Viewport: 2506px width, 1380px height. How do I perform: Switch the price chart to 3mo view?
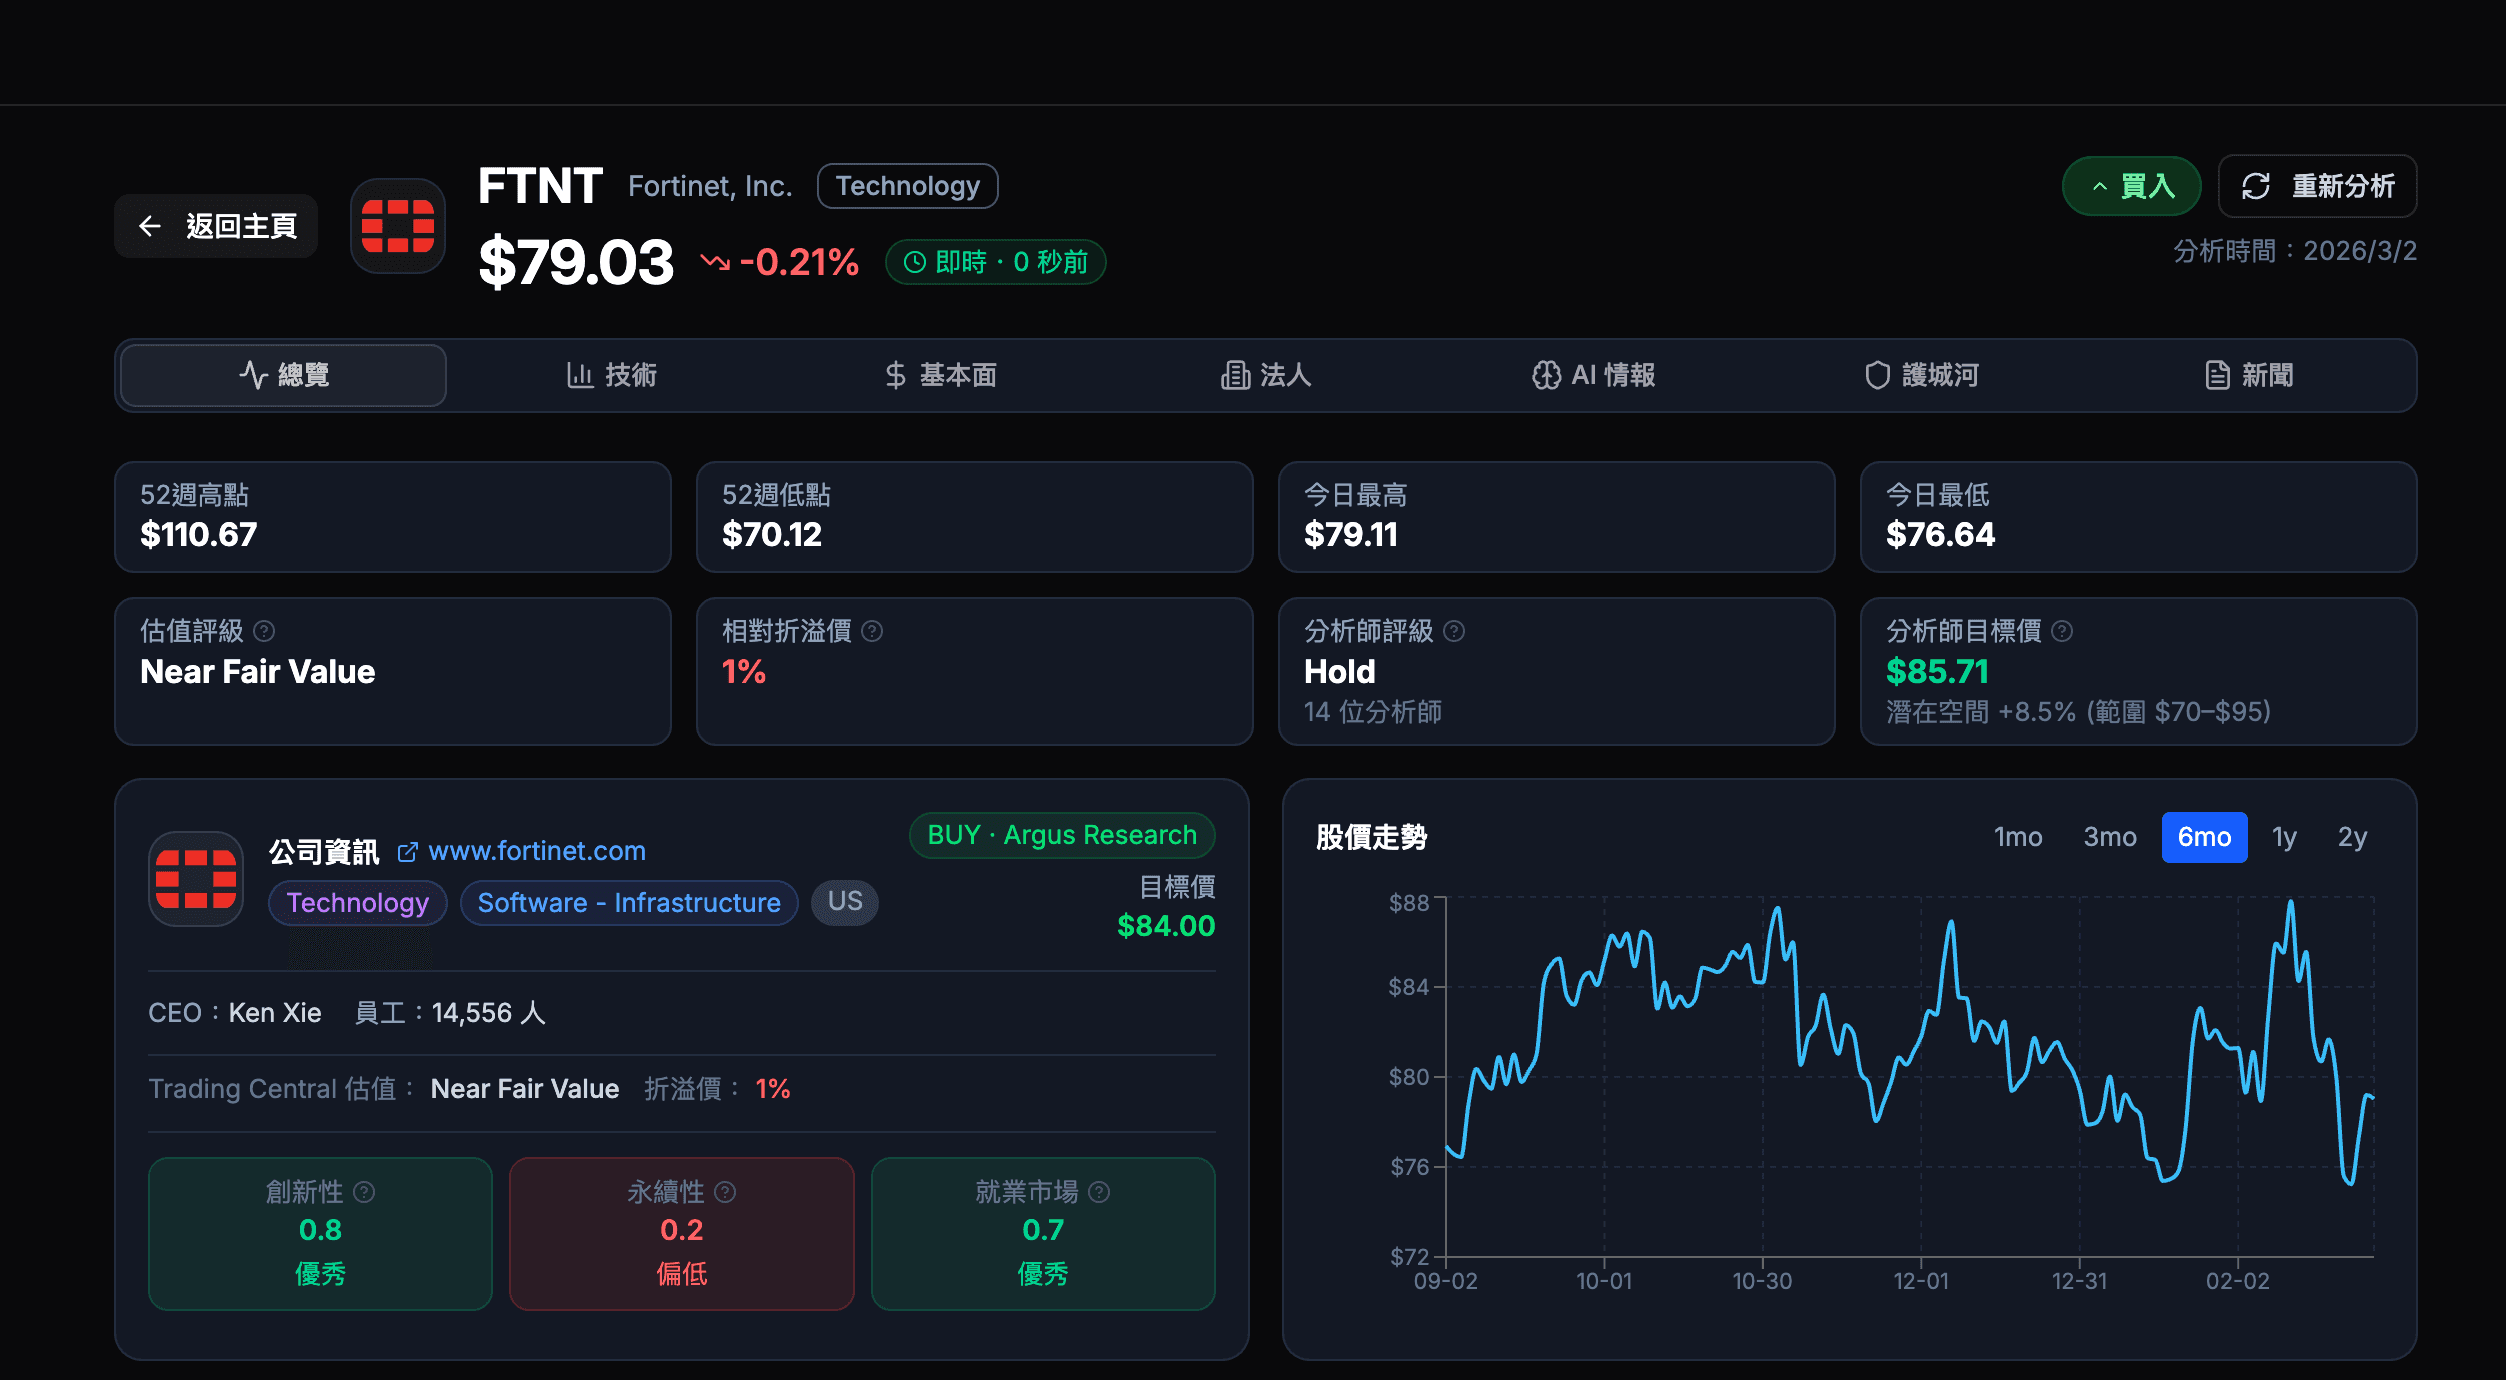[x=2110, y=837]
